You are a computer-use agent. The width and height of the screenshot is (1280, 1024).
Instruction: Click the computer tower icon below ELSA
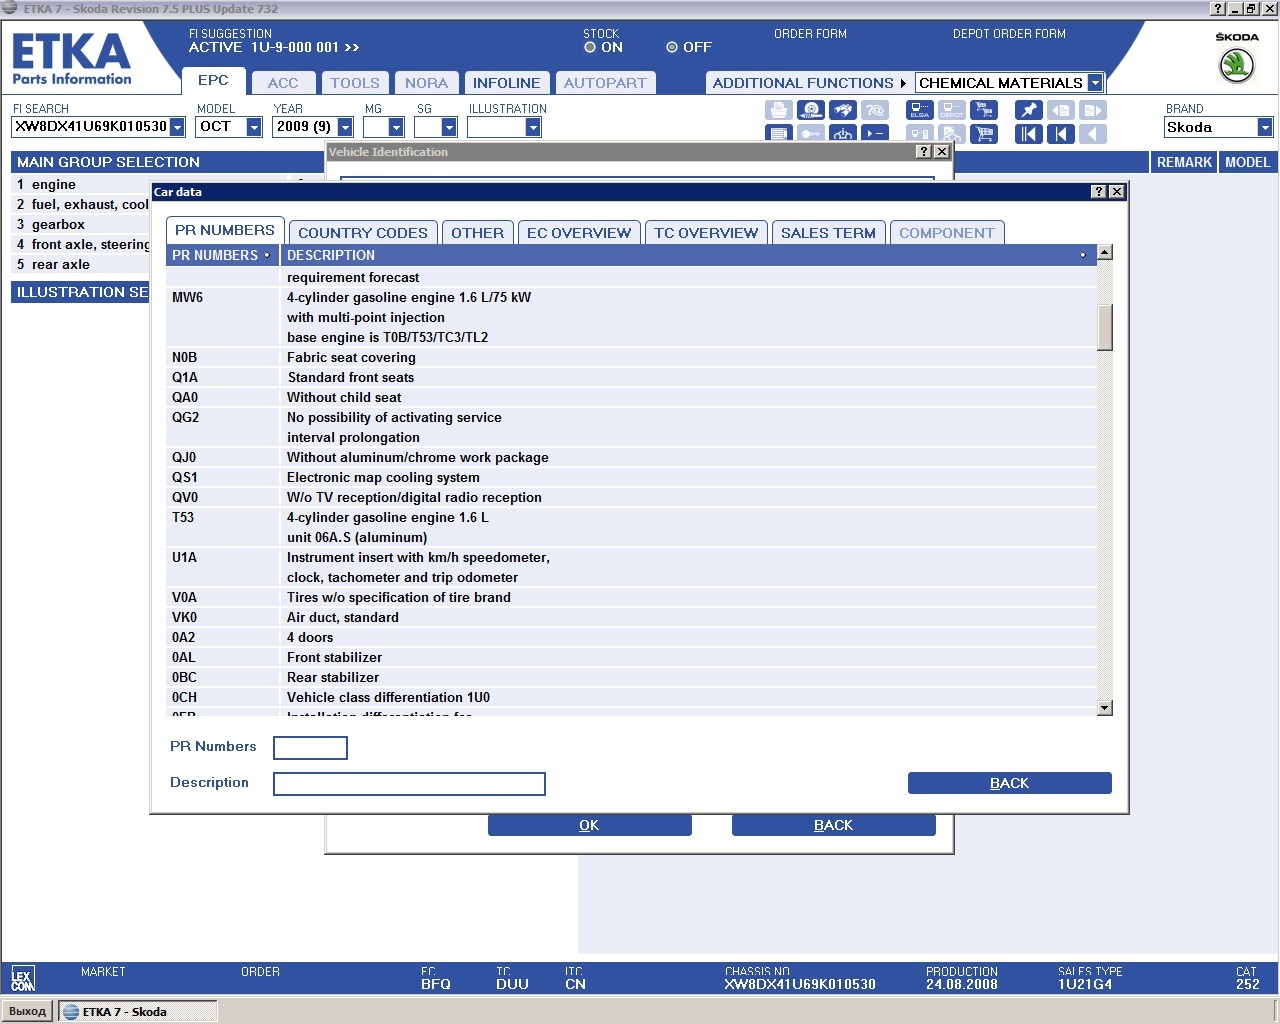pos(920,134)
